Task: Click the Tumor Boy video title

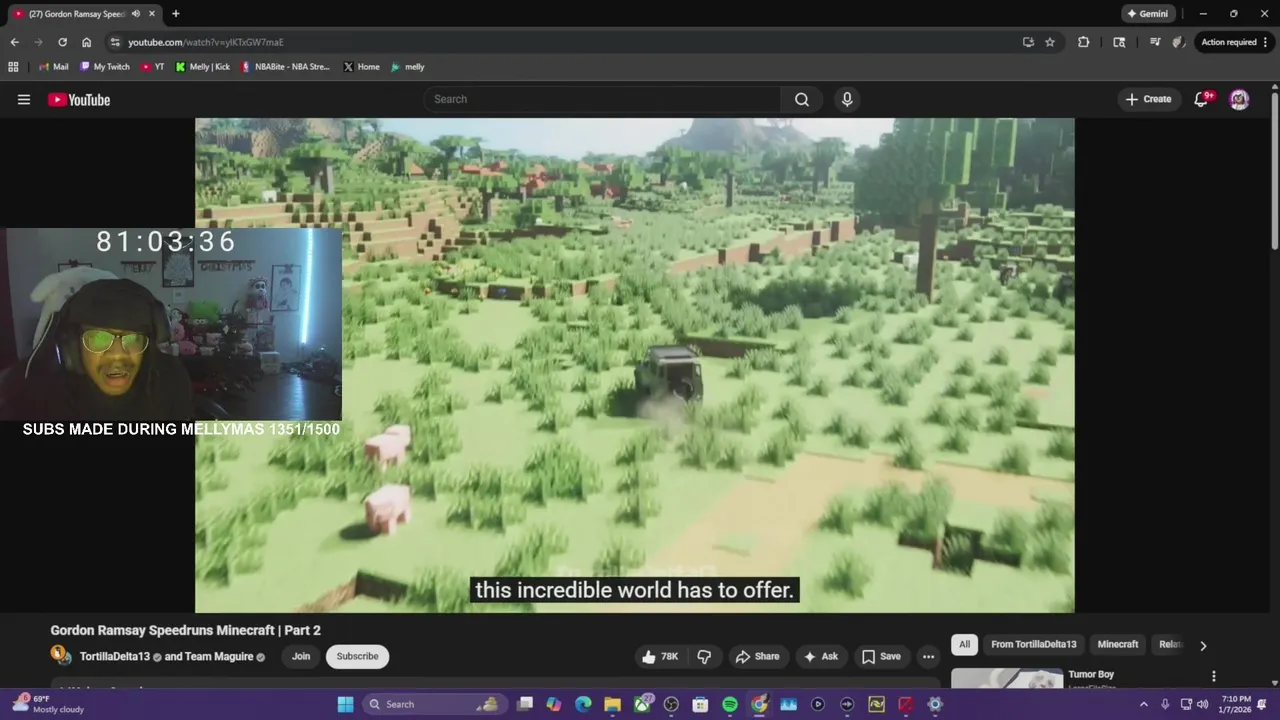Action: coord(1091,674)
